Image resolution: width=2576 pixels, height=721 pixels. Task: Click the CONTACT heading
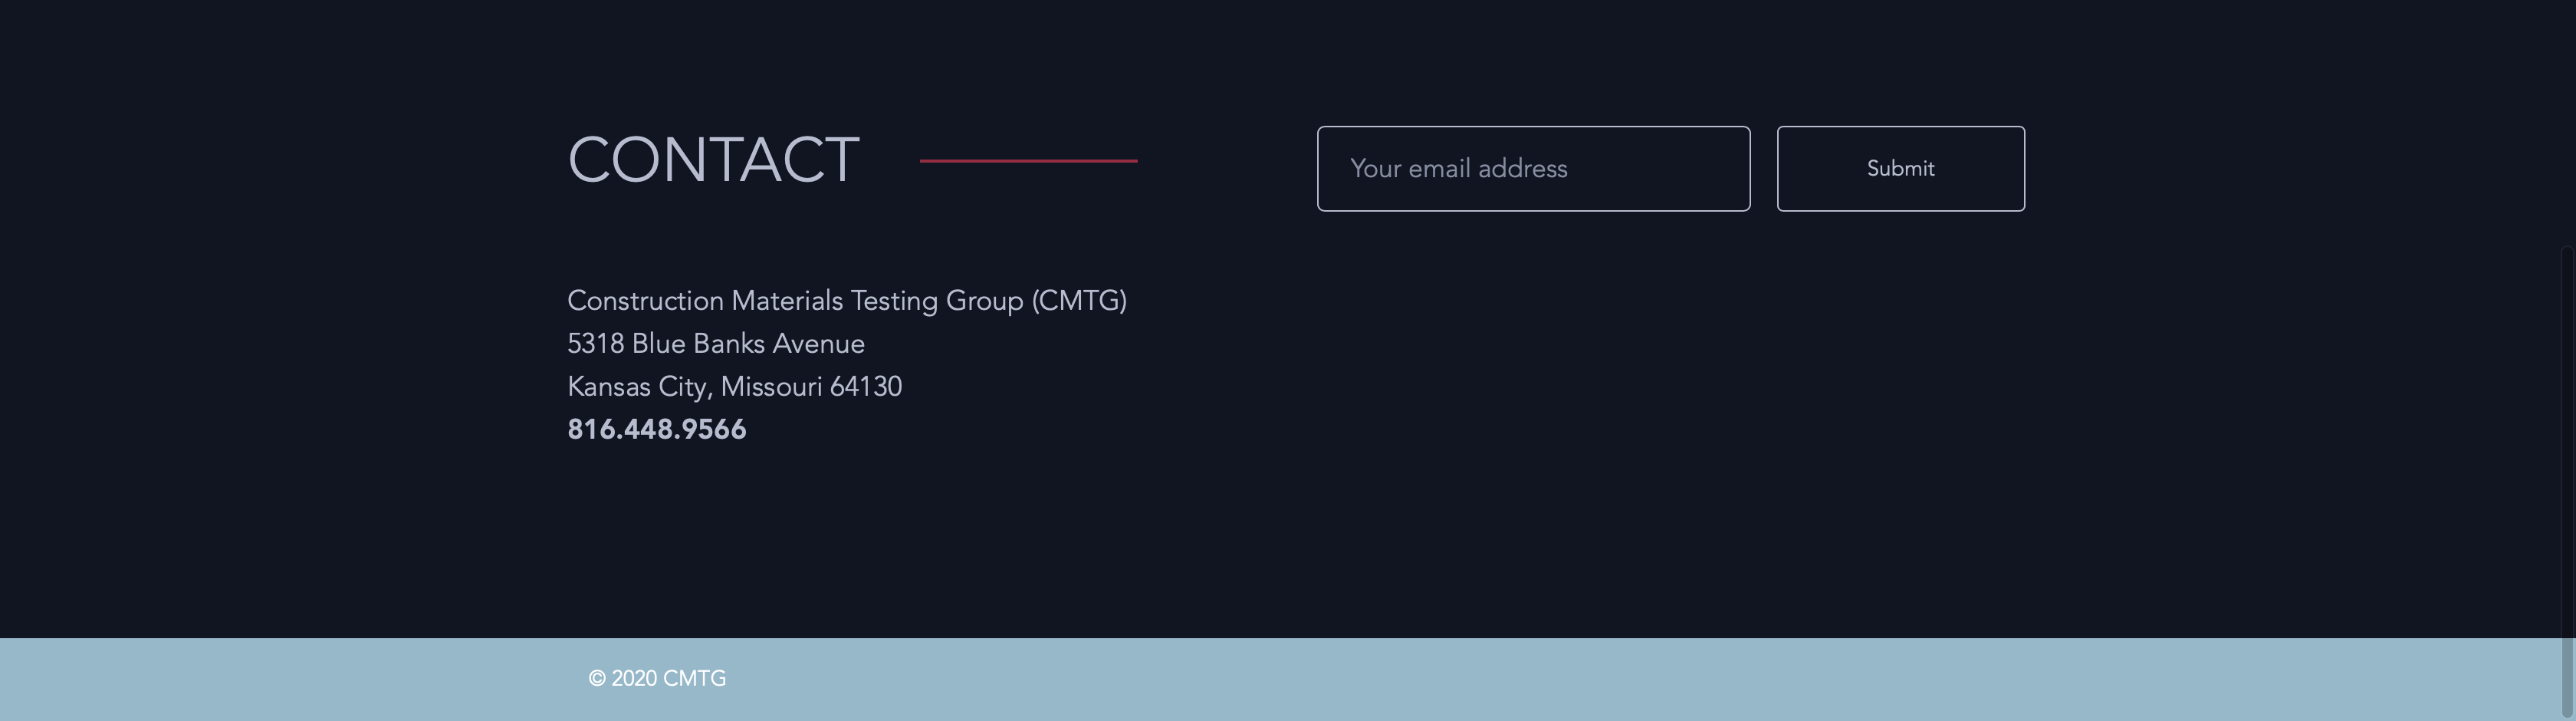click(713, 160)
